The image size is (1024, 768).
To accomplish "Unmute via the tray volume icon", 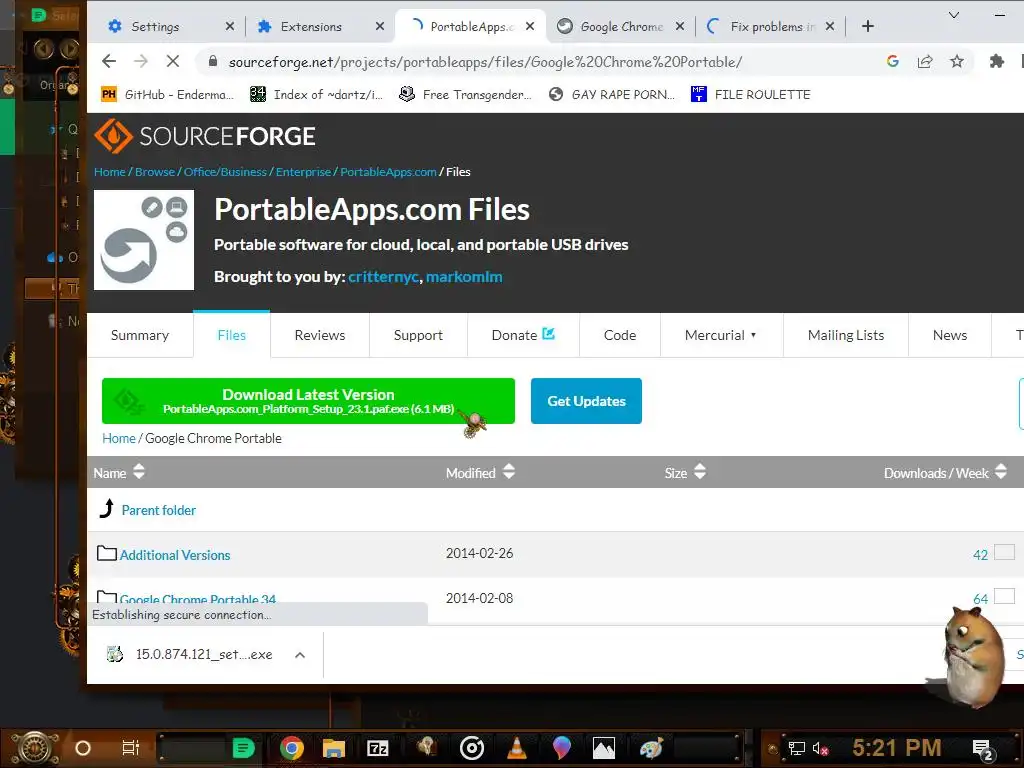I will (x=820, y=748).
